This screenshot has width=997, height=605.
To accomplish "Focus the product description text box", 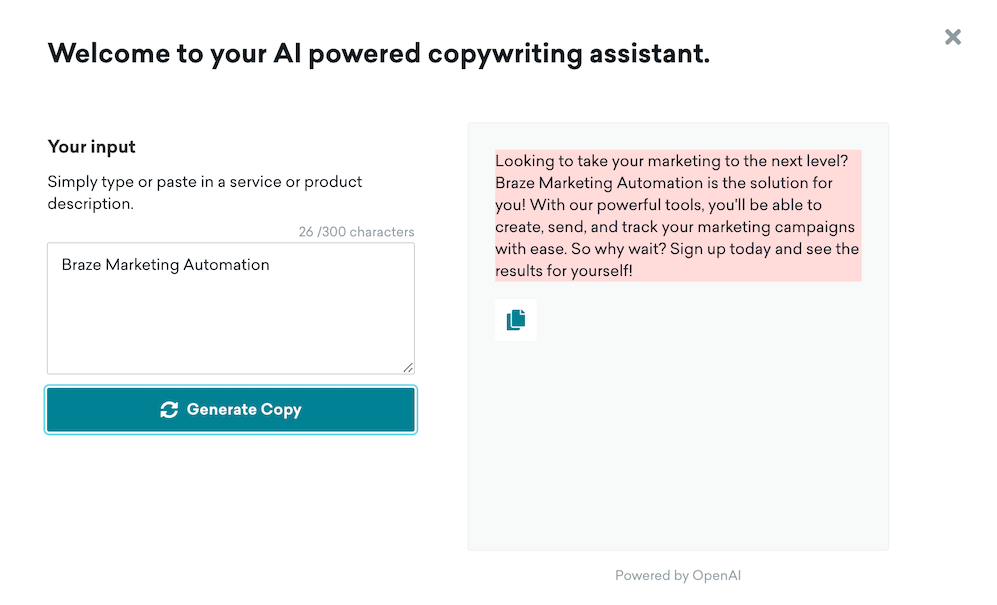I will [x=230, y=308].
